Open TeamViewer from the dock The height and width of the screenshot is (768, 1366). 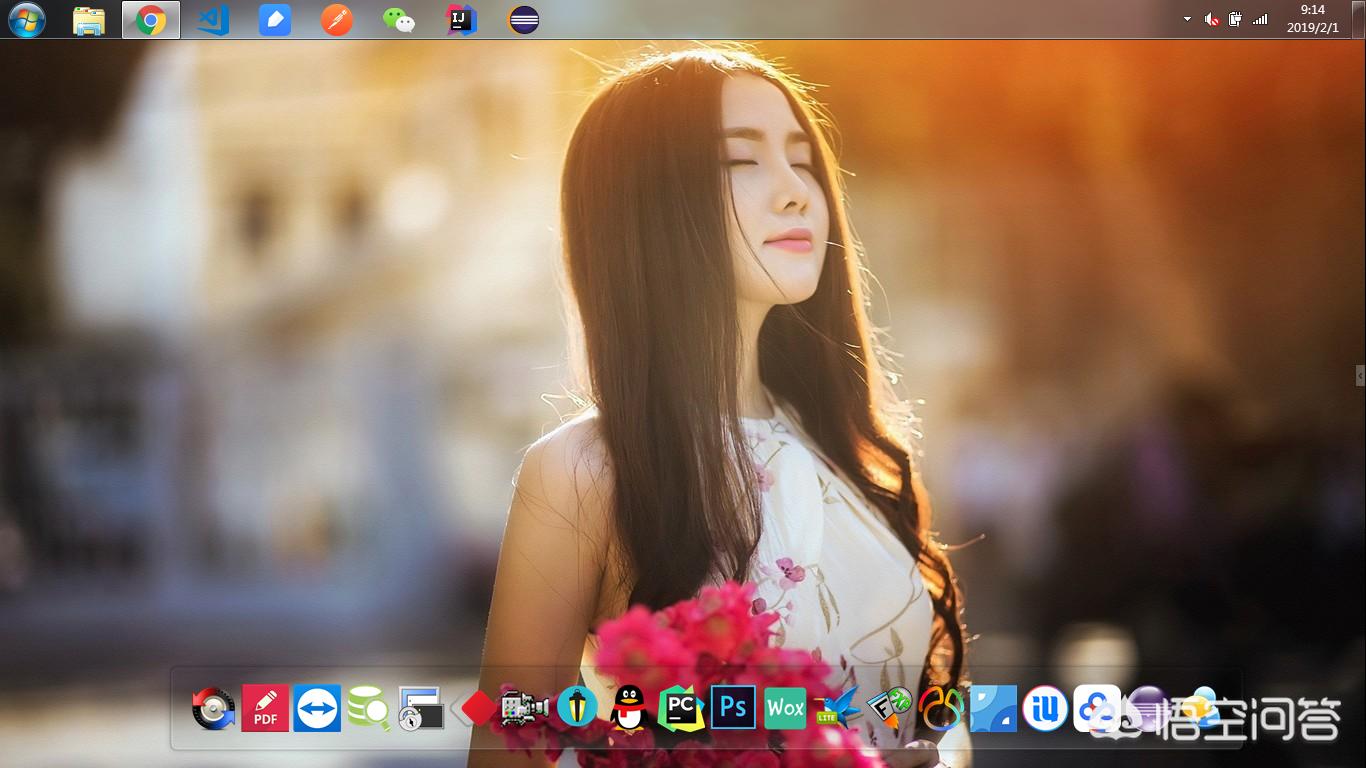pos(317,708)
